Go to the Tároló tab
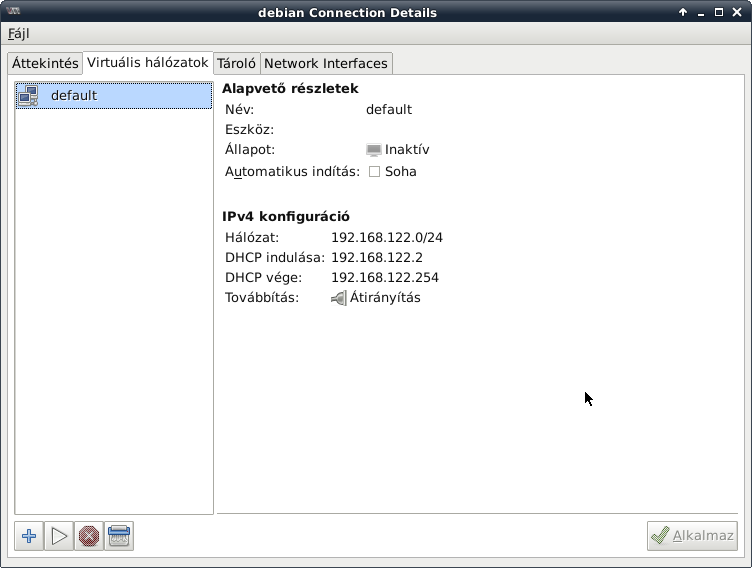Screen dimensions: 752x568 pyautogui.click(x=237, y=63)
